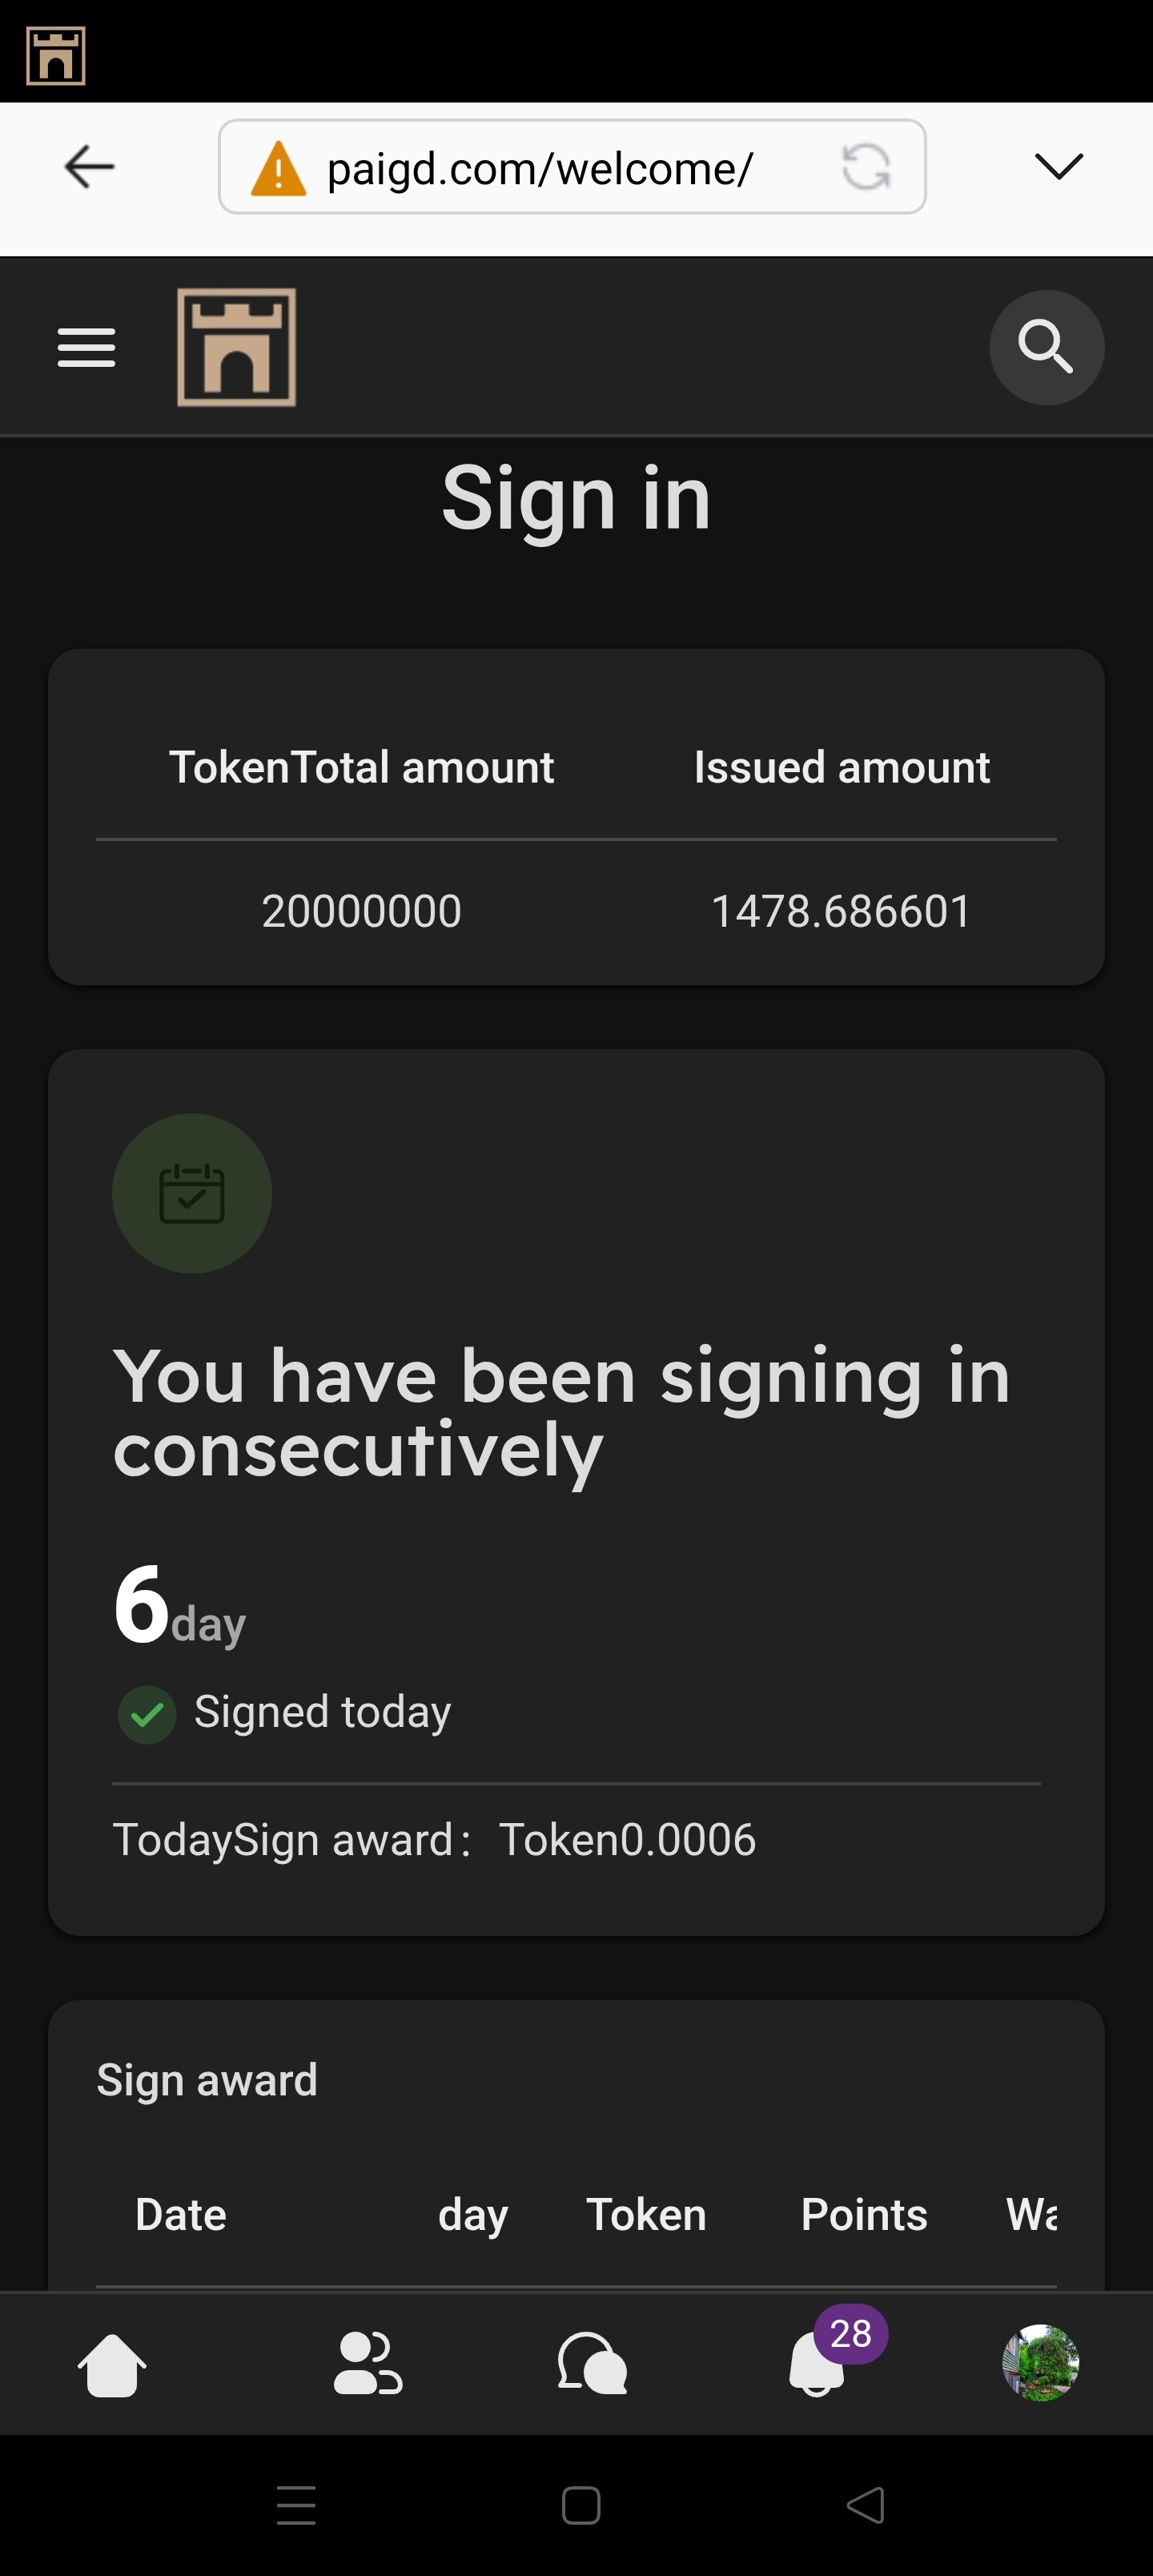Select the Points column header

(864, 2215)
